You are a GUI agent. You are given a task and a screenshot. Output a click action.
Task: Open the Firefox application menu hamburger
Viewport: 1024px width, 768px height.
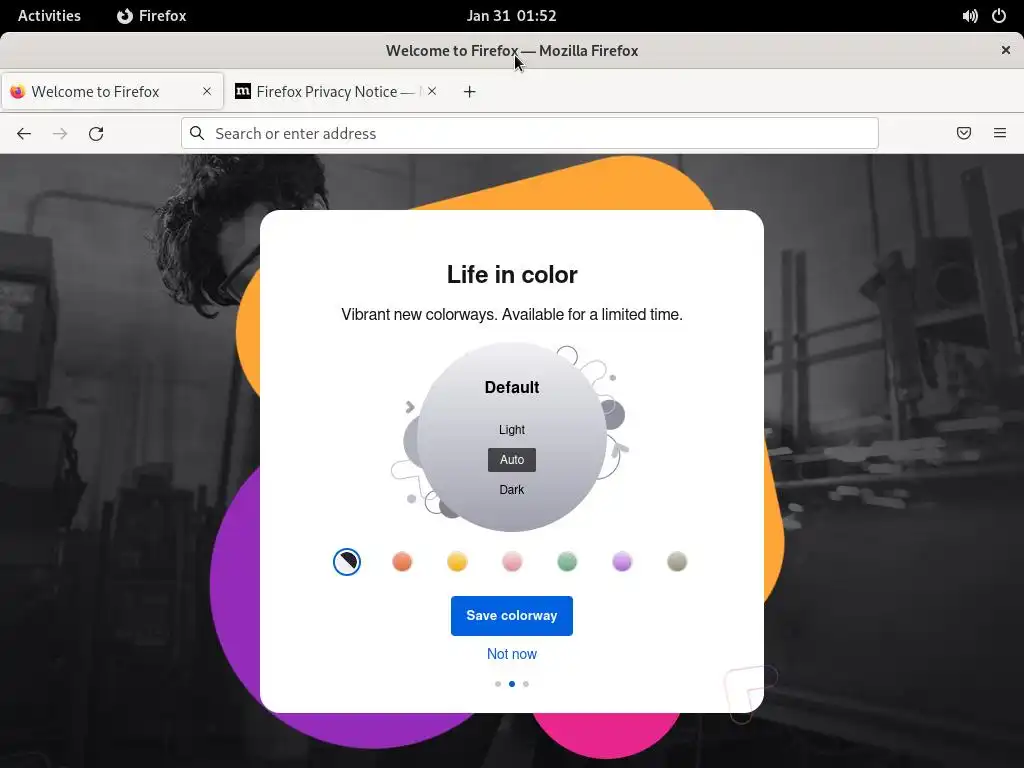click(x=1000, y=133)
